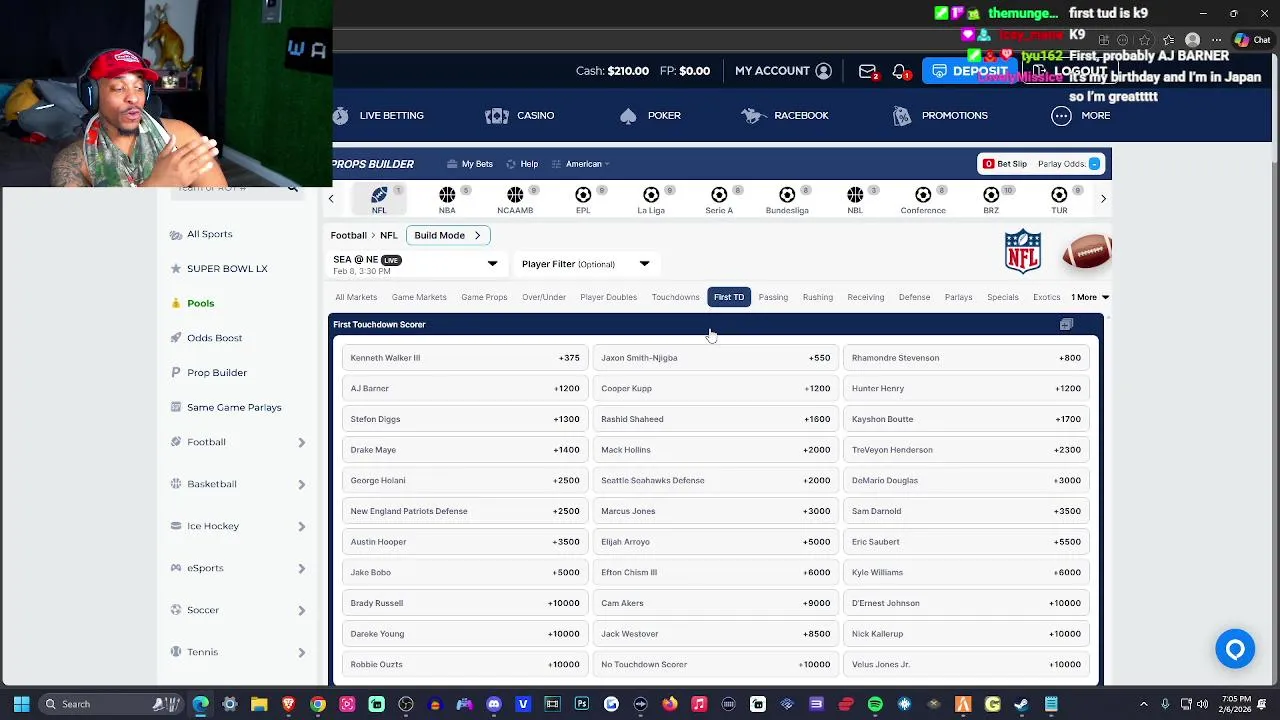
Task: Select the NBL basketball icon
Action: tap(855, 199)
